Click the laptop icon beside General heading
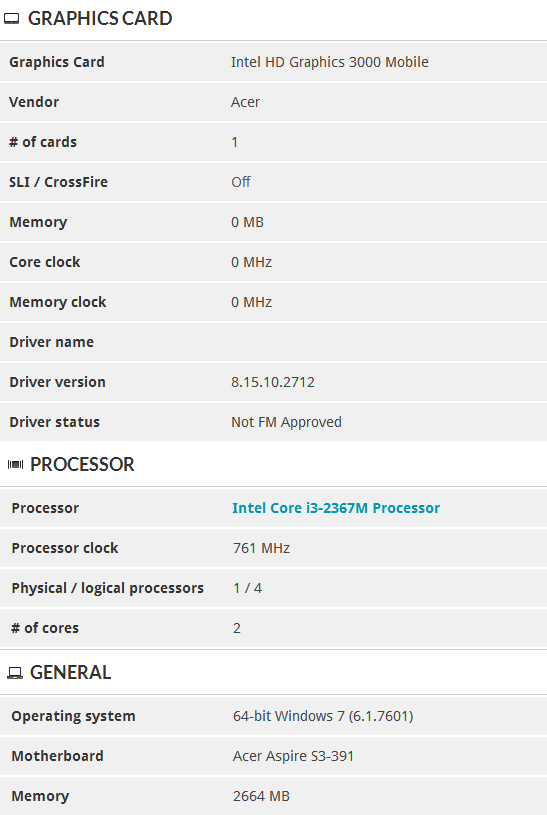Screen dimensions: 547x815 point(15,673)
